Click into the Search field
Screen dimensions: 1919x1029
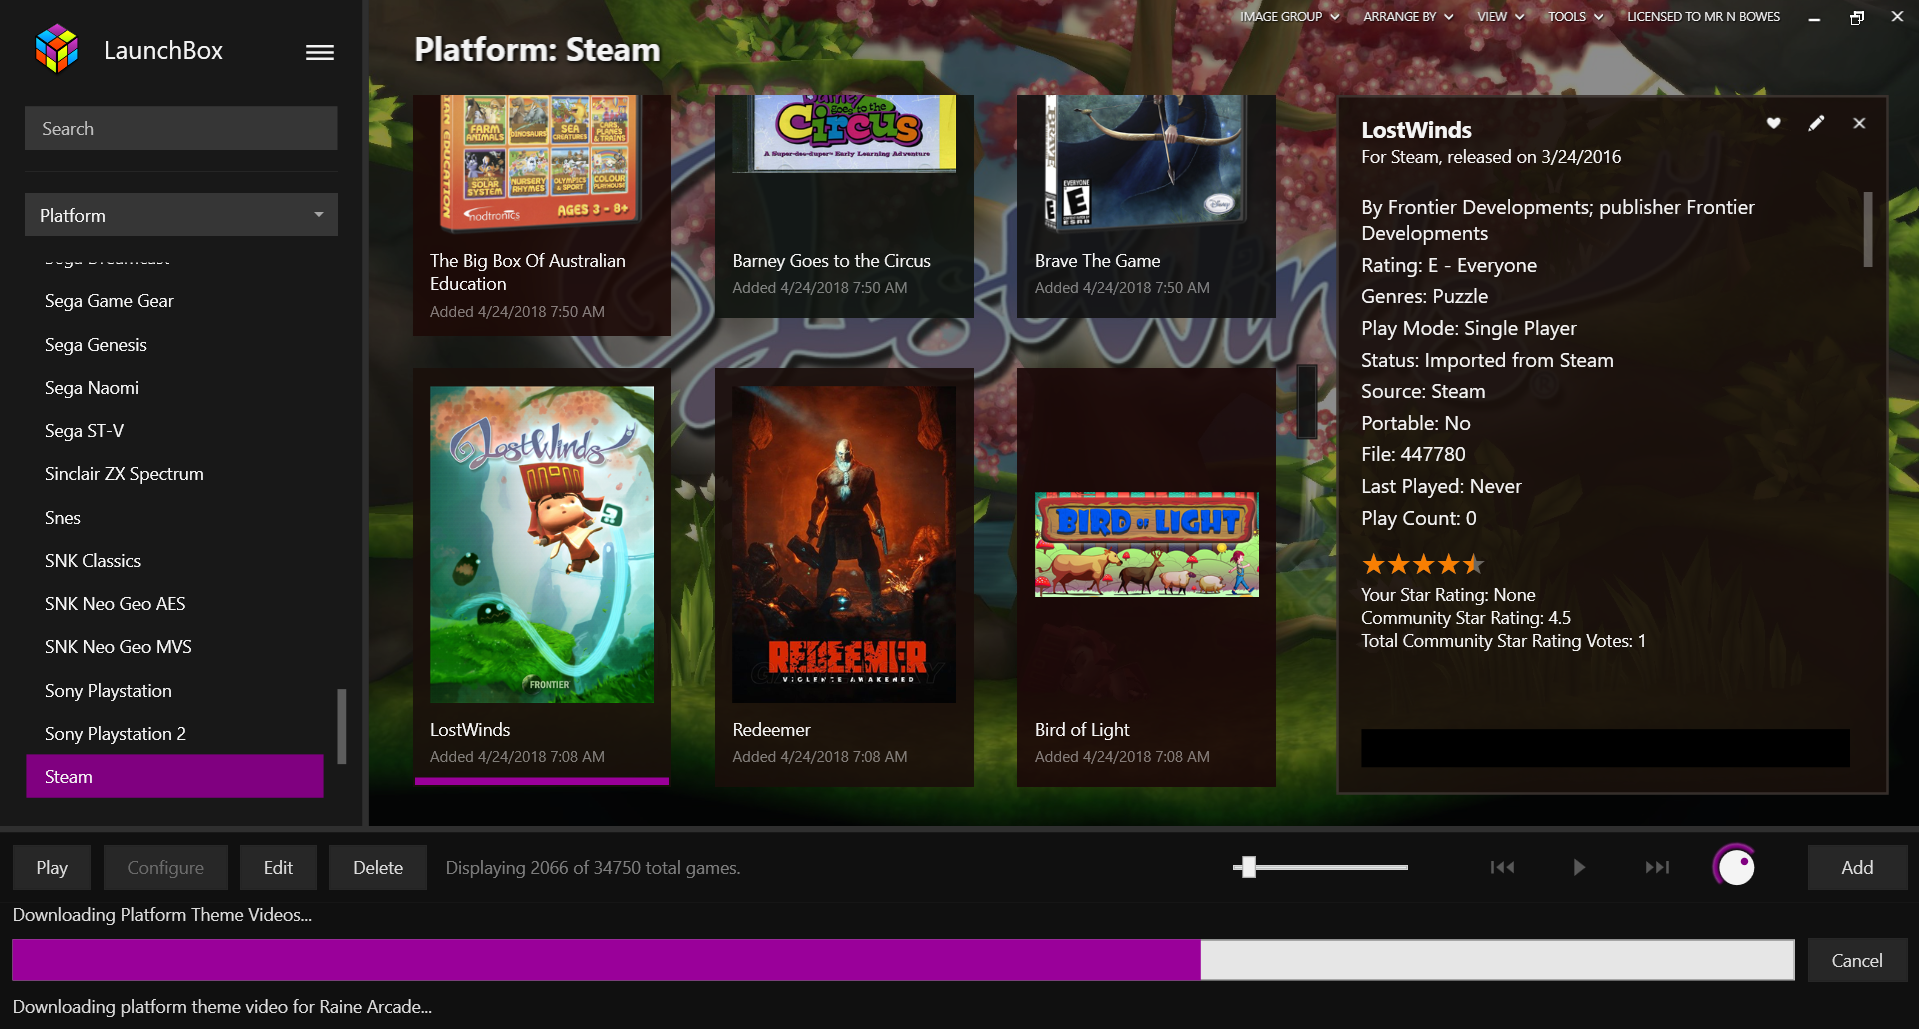(x=181, y=128)
